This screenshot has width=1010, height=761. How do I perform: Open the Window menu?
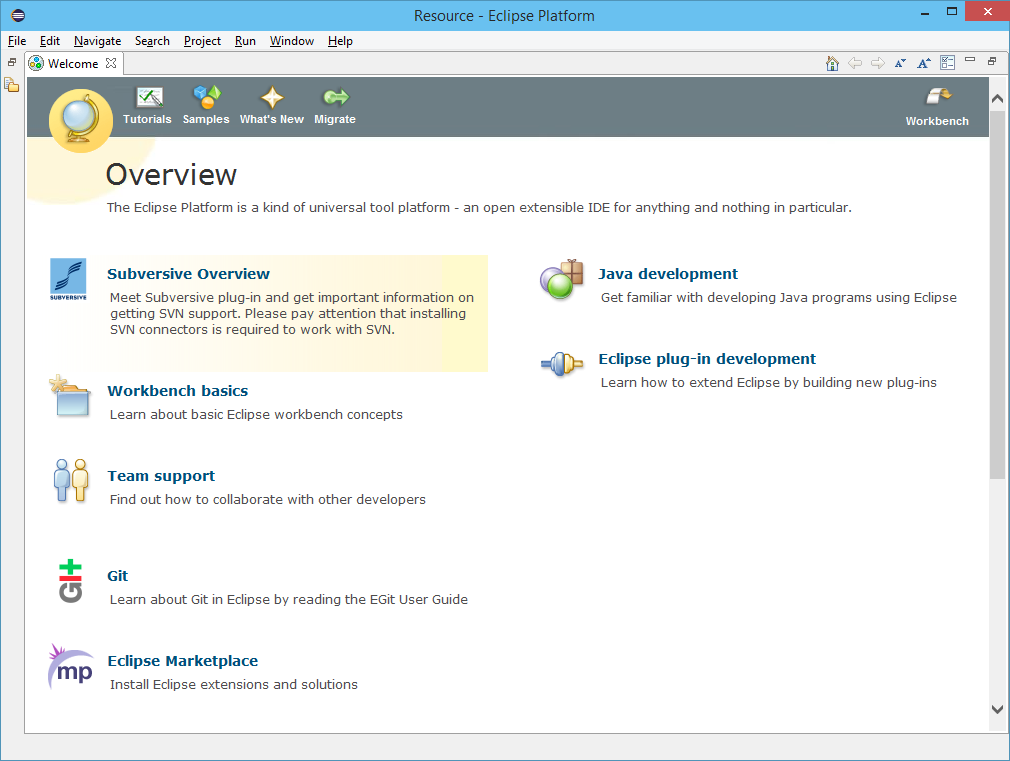point(292,41)
